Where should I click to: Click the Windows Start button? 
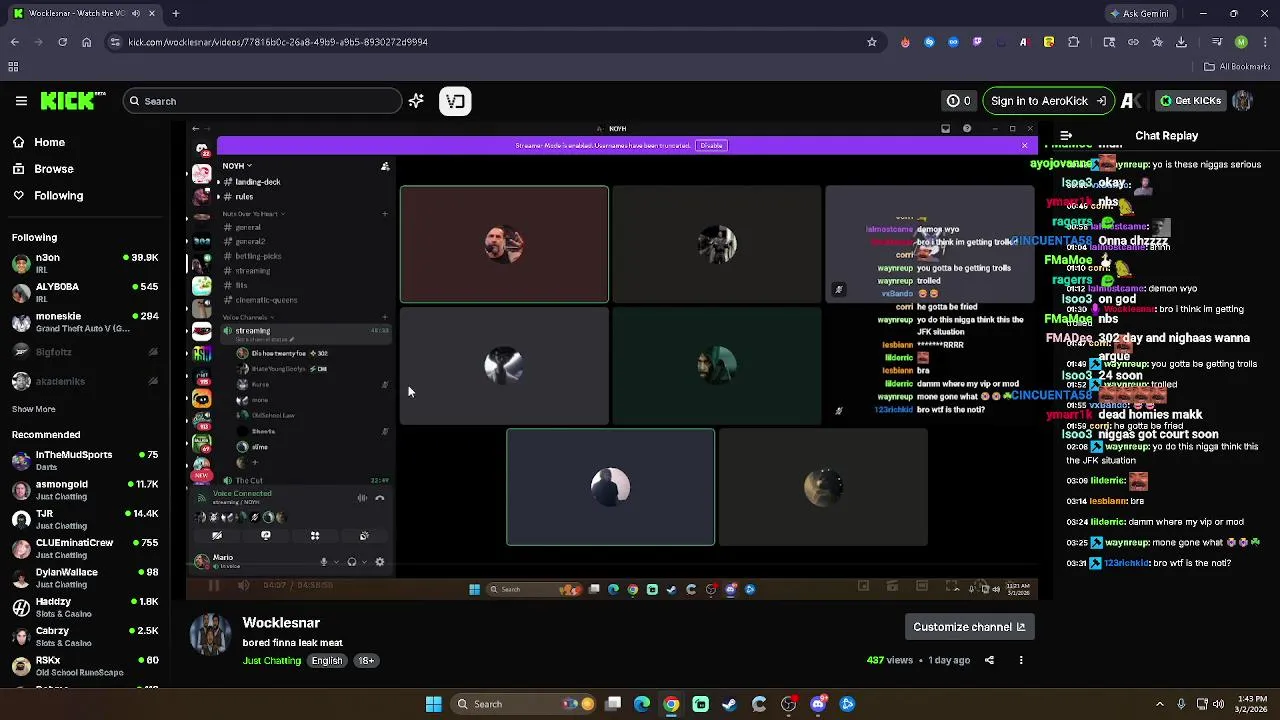[433, 704]
